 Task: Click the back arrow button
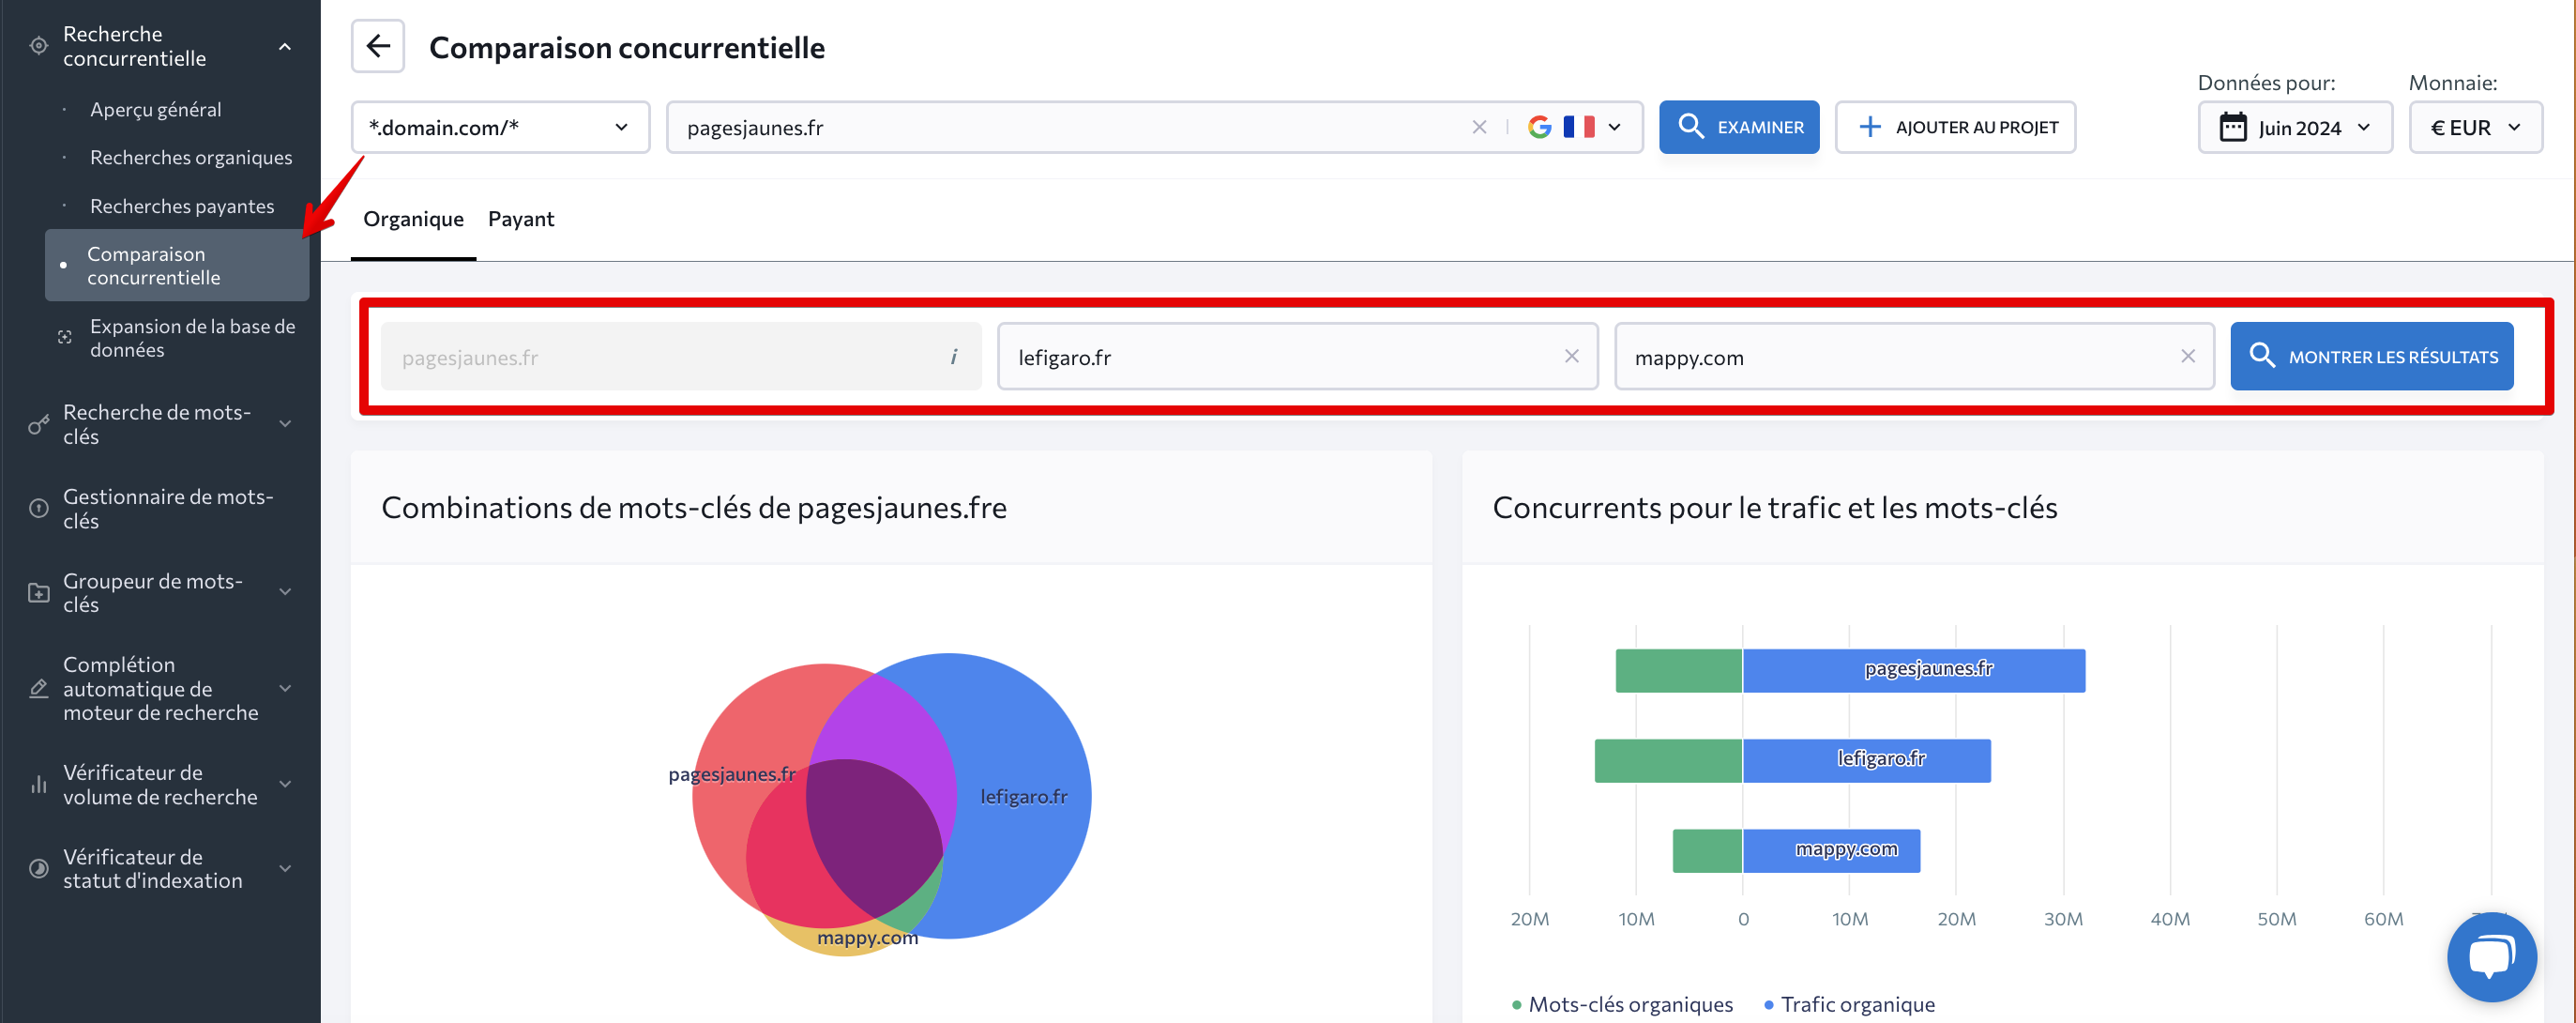coord(377,46)
